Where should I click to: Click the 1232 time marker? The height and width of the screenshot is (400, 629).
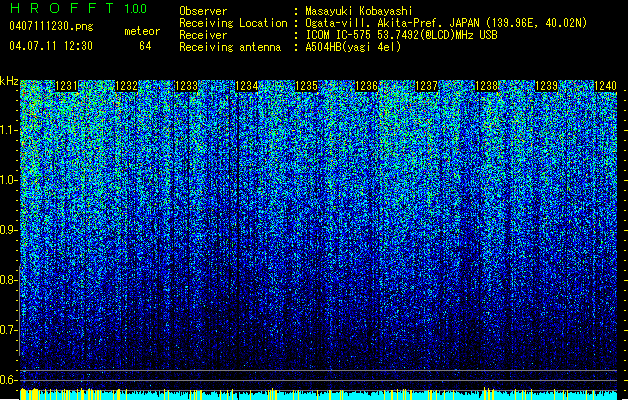pos(126,86)
